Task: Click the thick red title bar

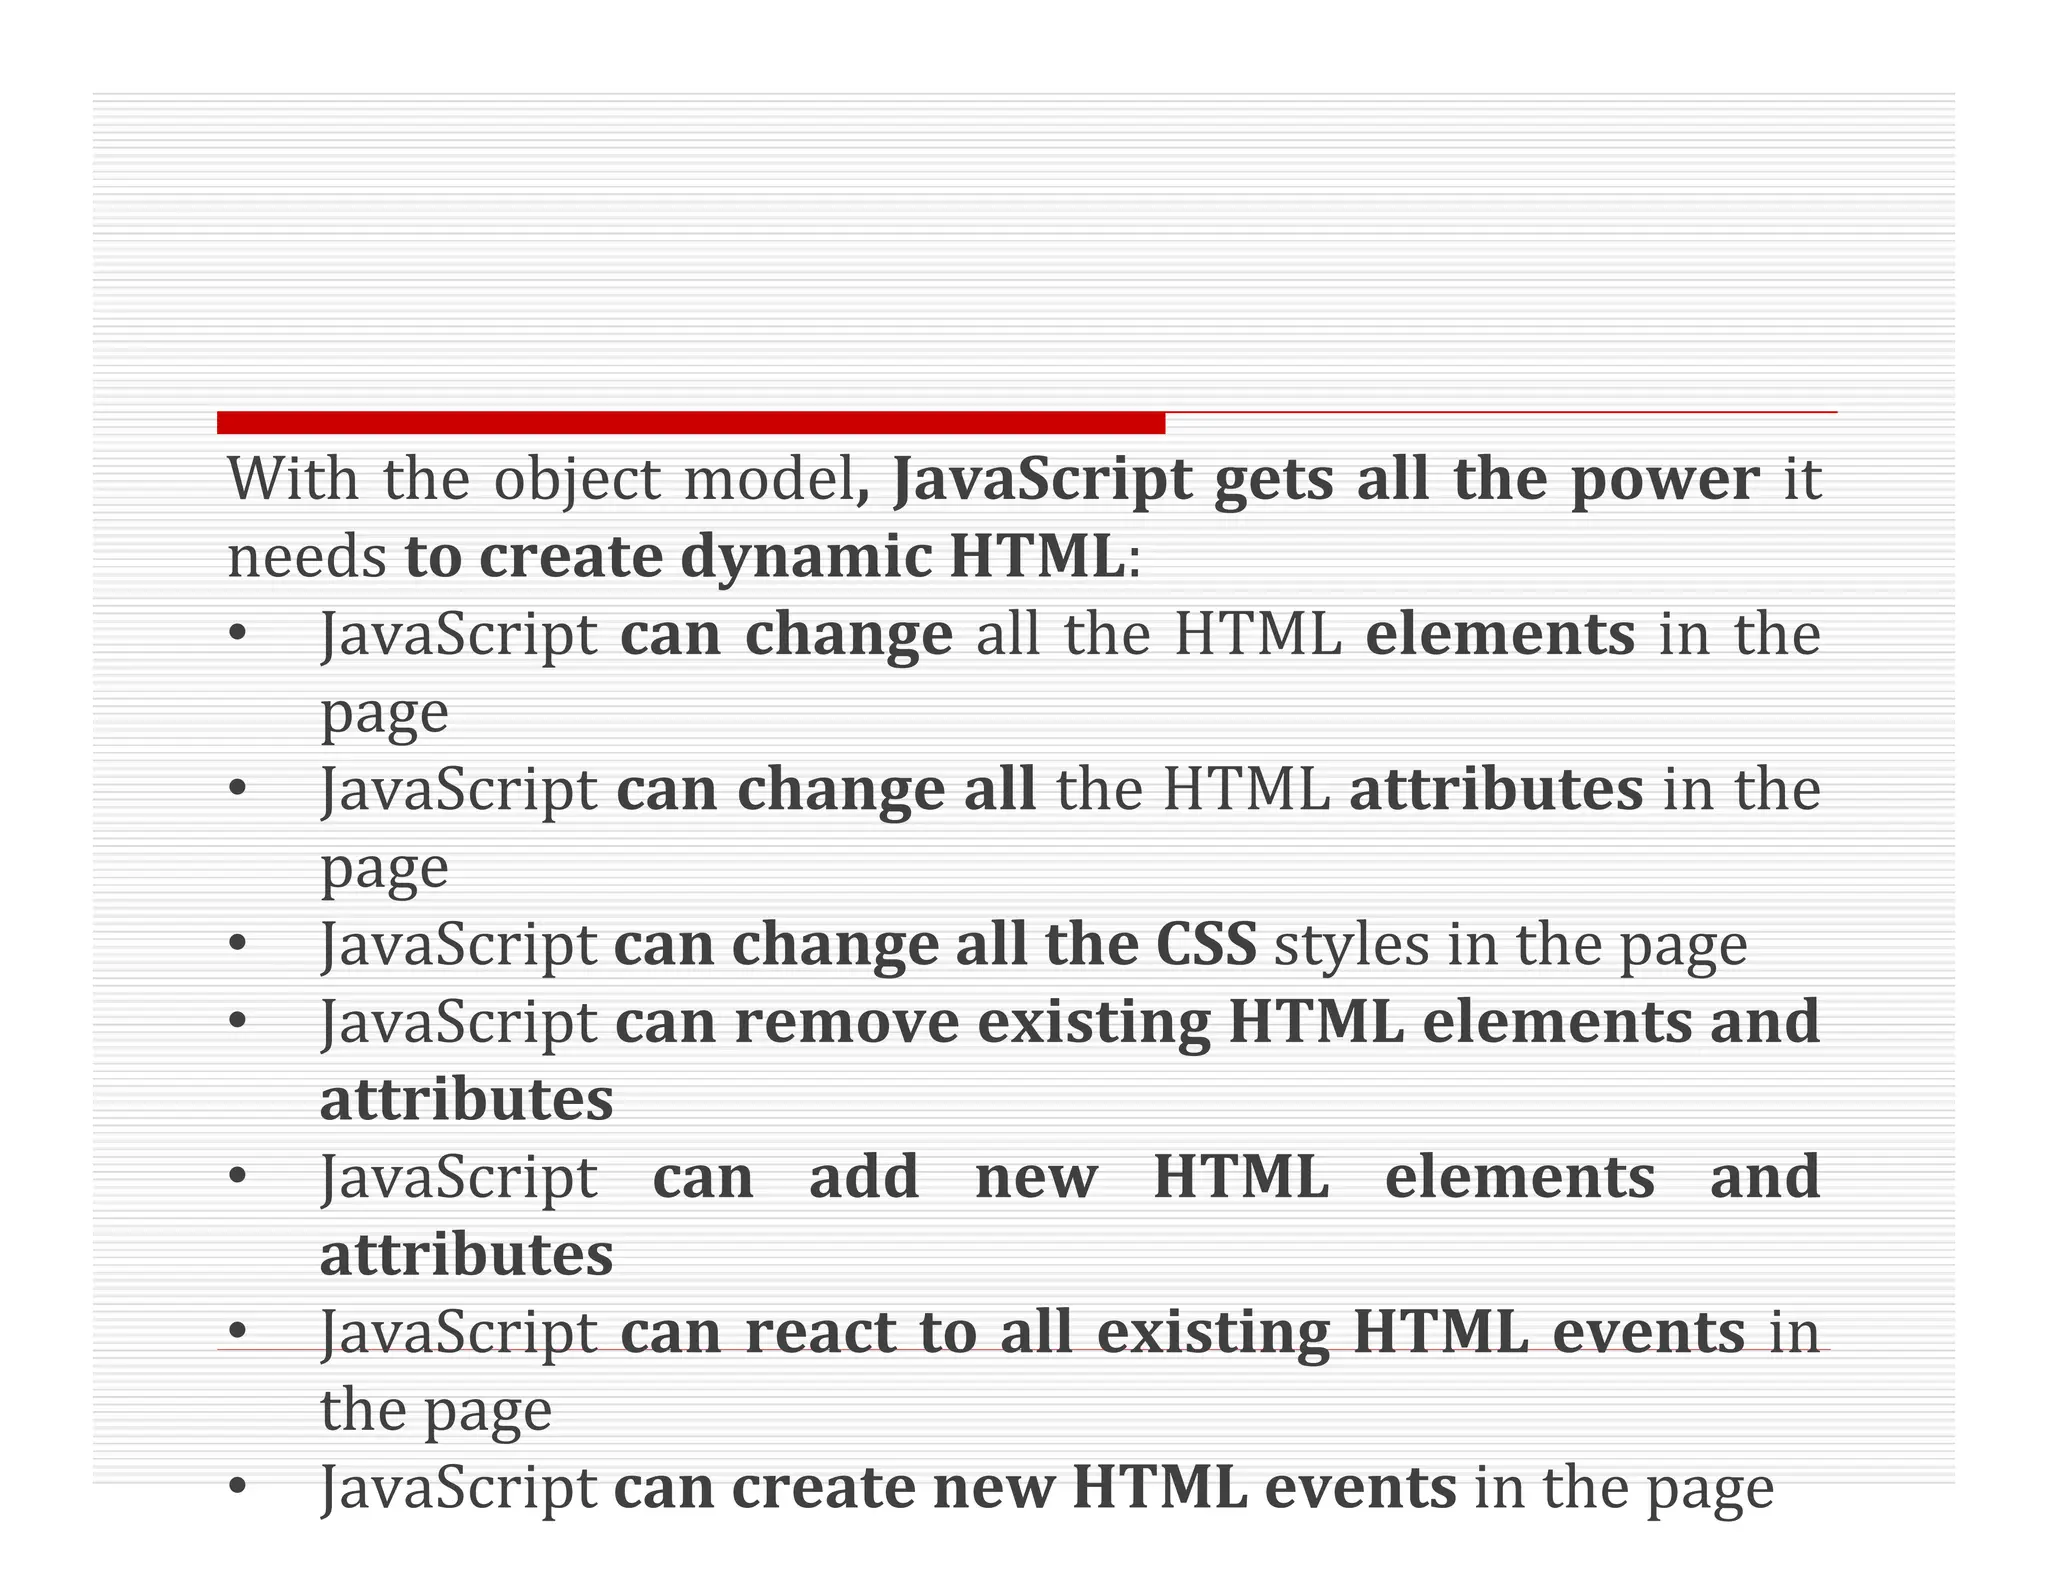Action: 690,422
